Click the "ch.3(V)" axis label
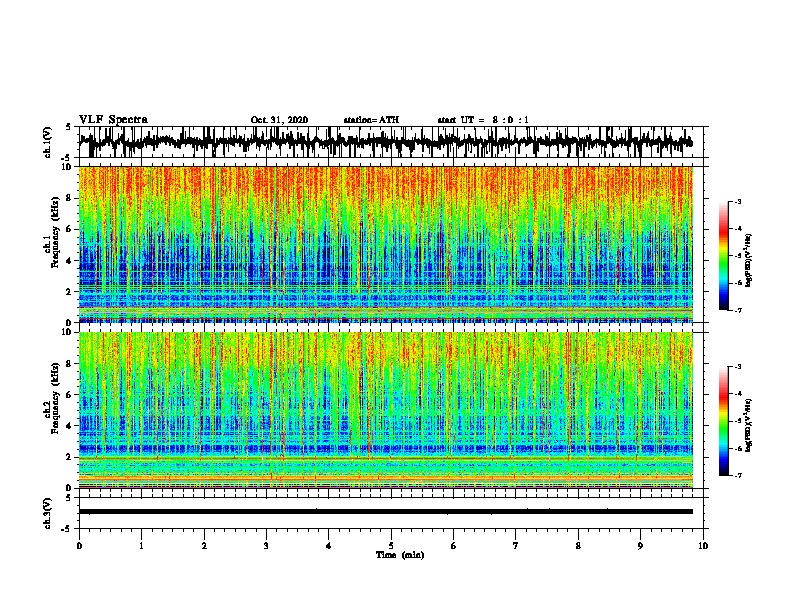 (48, 513)
